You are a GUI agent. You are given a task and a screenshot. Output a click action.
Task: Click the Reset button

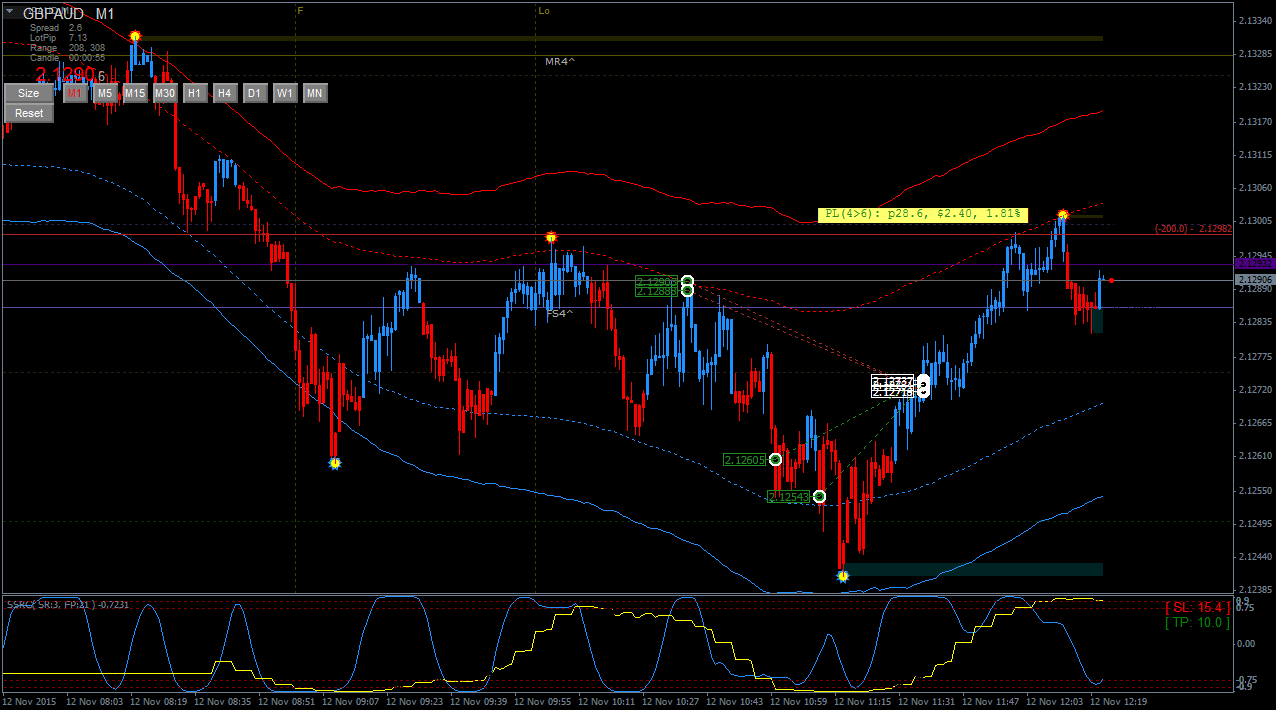pyautogui.click(x=29, y=113)
